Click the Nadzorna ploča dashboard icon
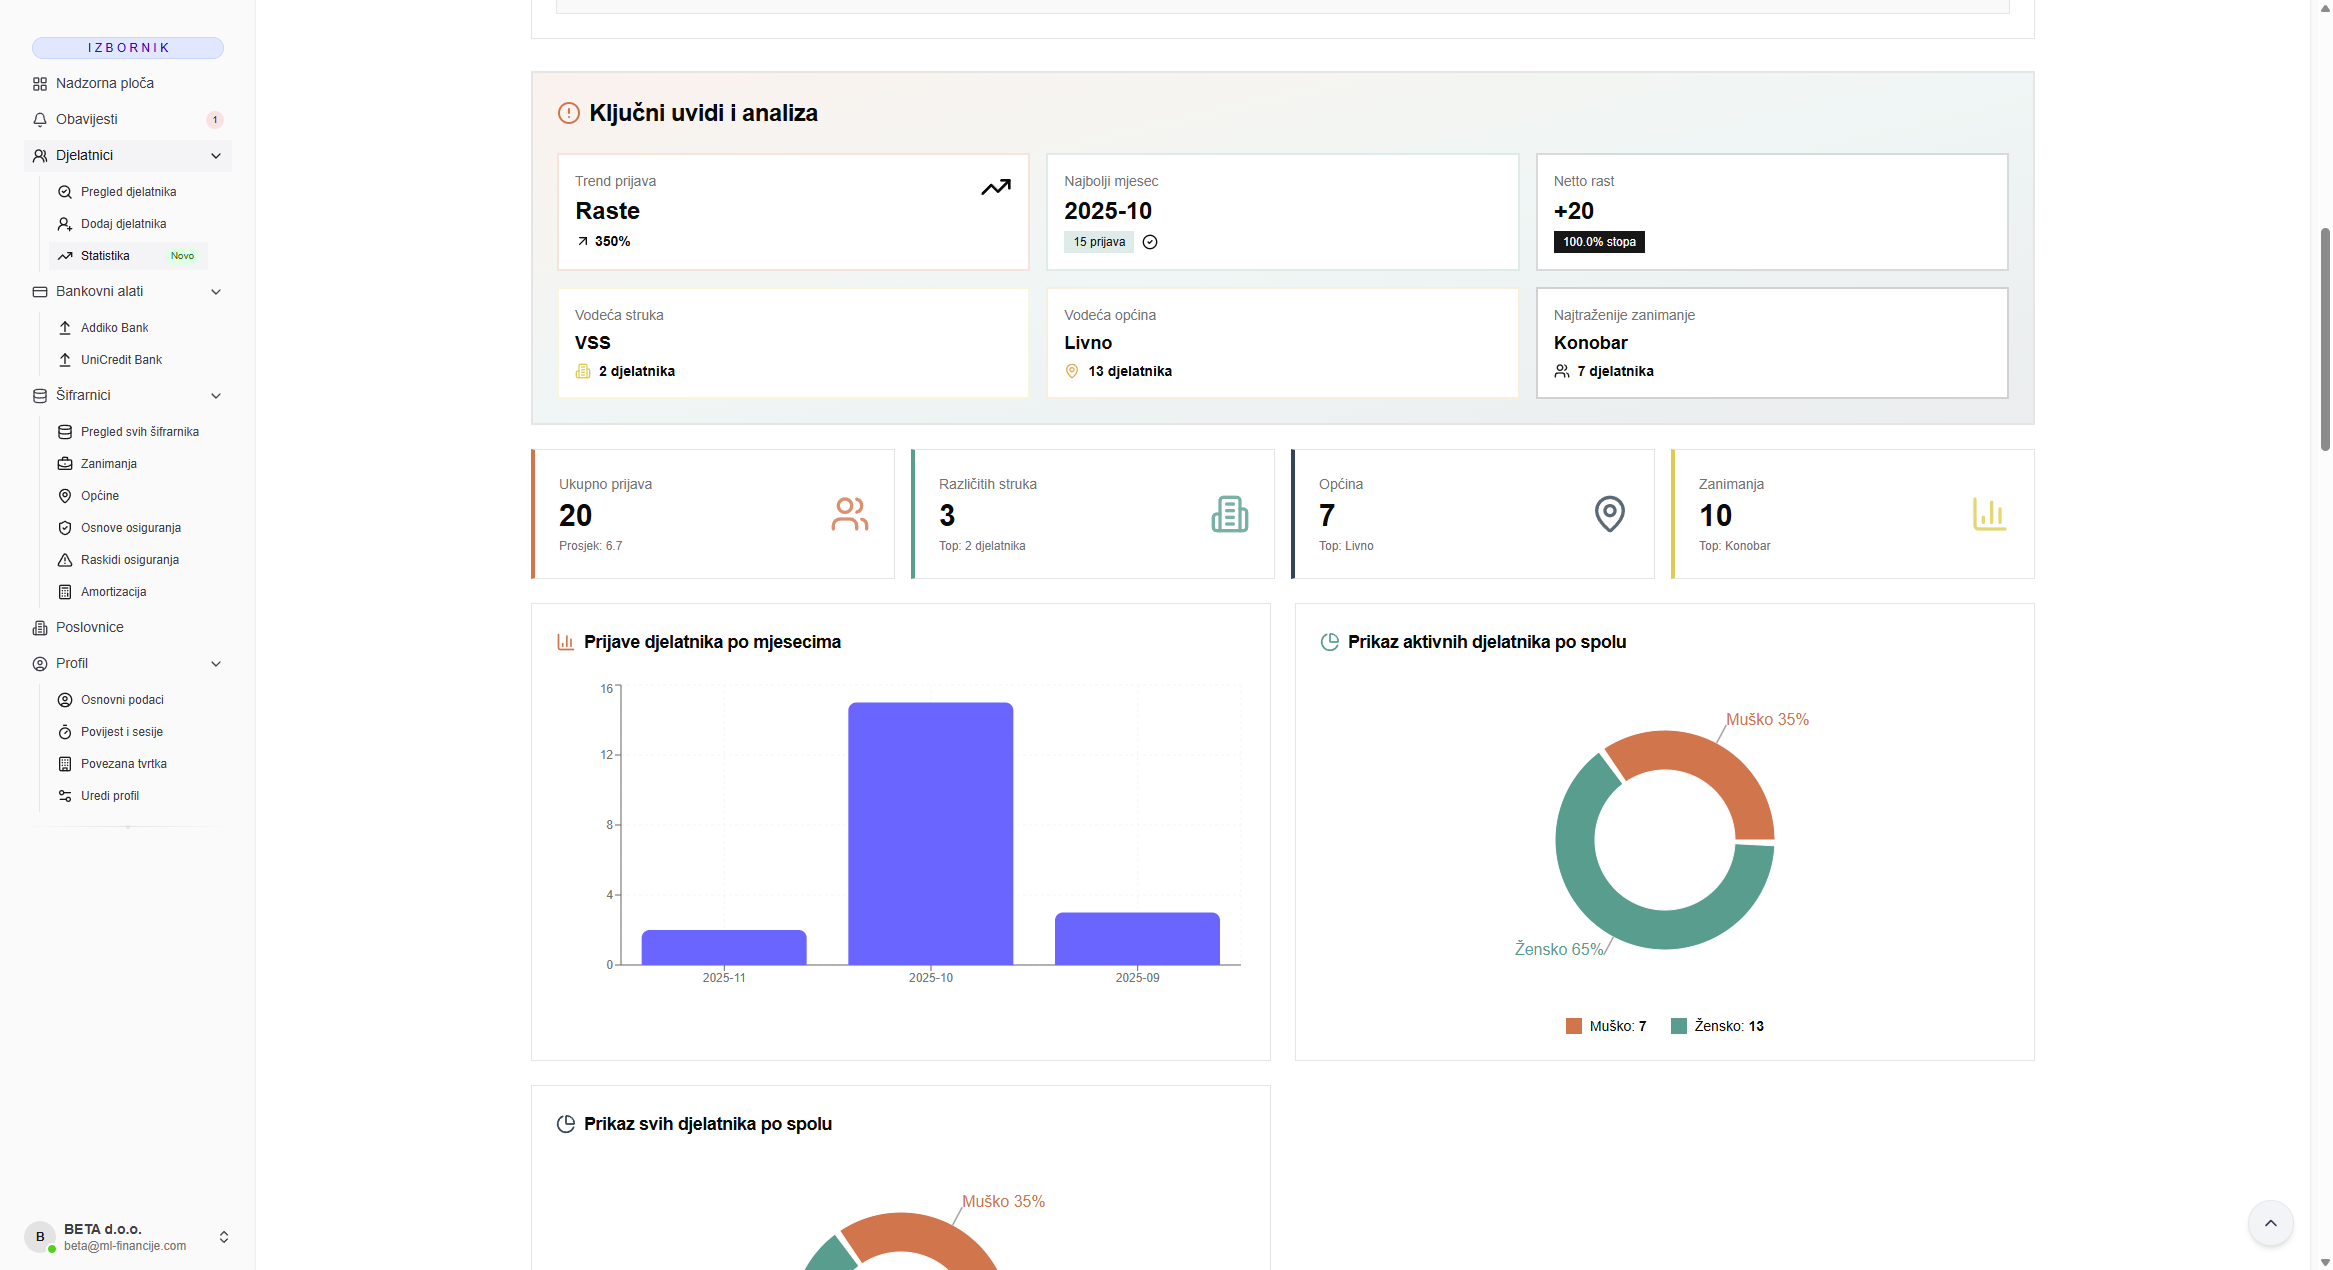This screenshot has height=1270, width=2333. pyautogui.click(x=40, y=84)
